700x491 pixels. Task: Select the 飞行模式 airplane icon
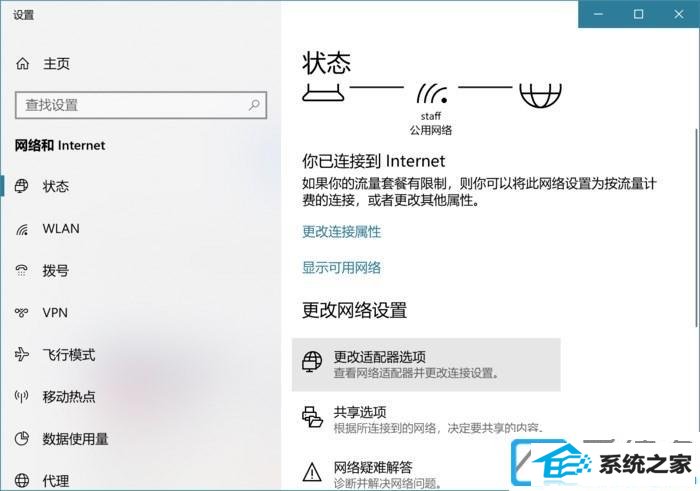[x=21, y=354]
